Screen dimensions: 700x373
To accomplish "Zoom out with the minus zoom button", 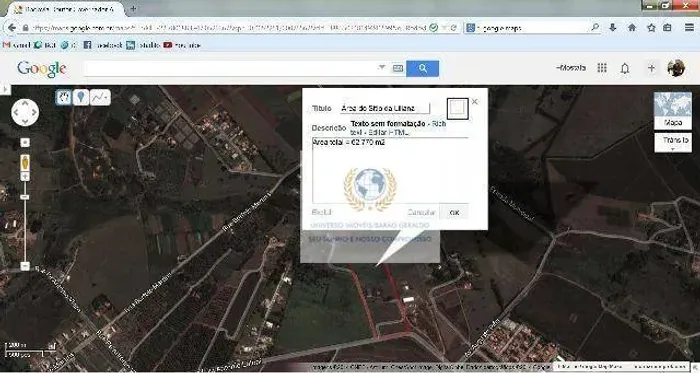I will click(x=25, y=266).
